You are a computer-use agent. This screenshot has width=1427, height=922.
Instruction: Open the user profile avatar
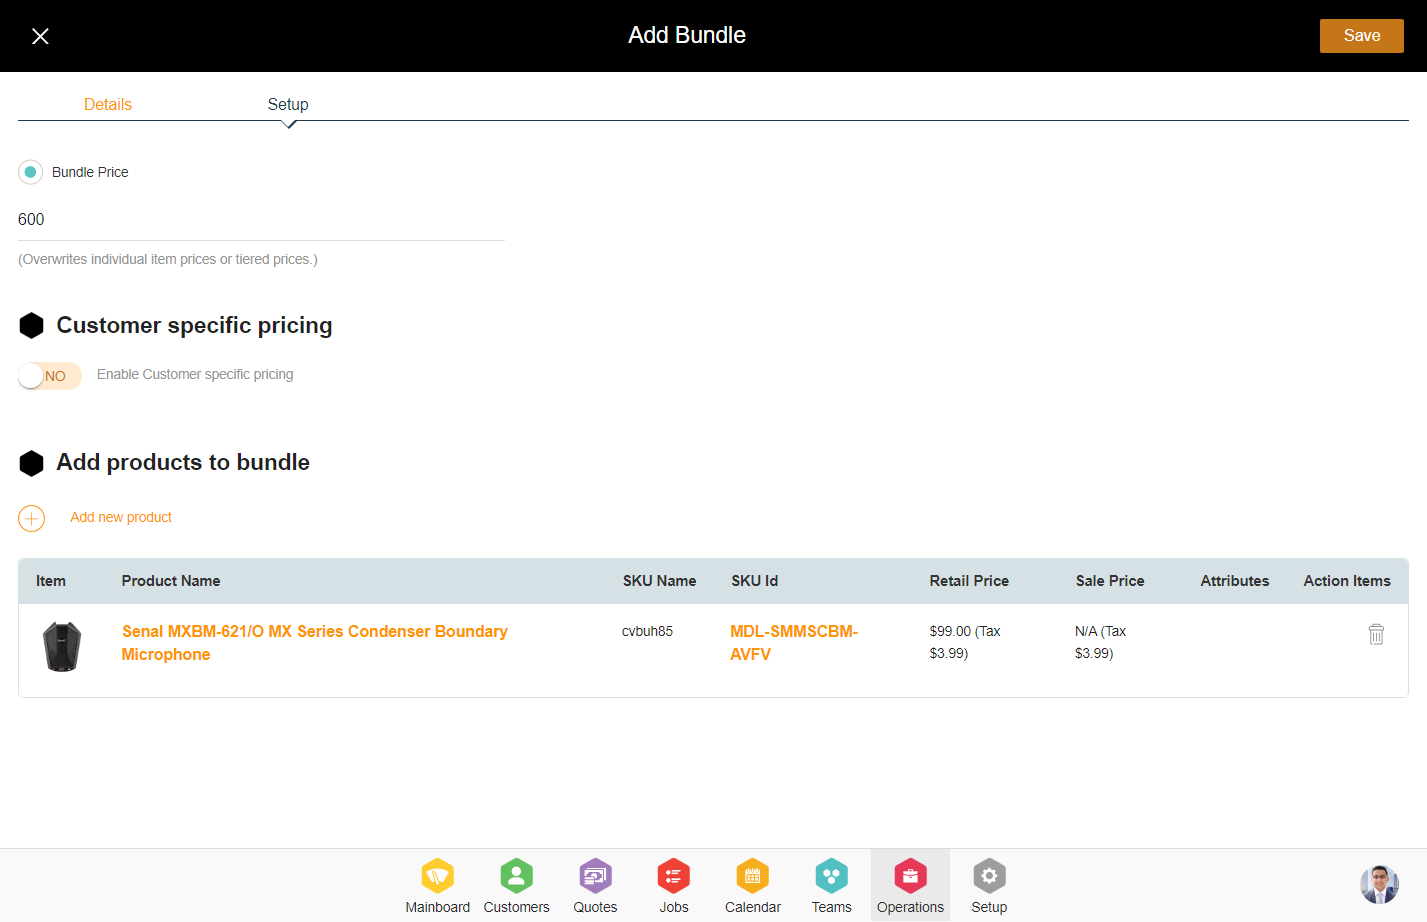[1379, 884]
